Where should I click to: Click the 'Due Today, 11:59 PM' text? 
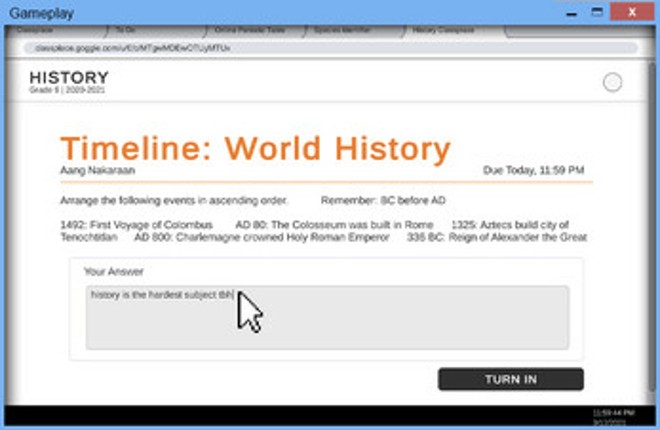click(x=533, y=170)
